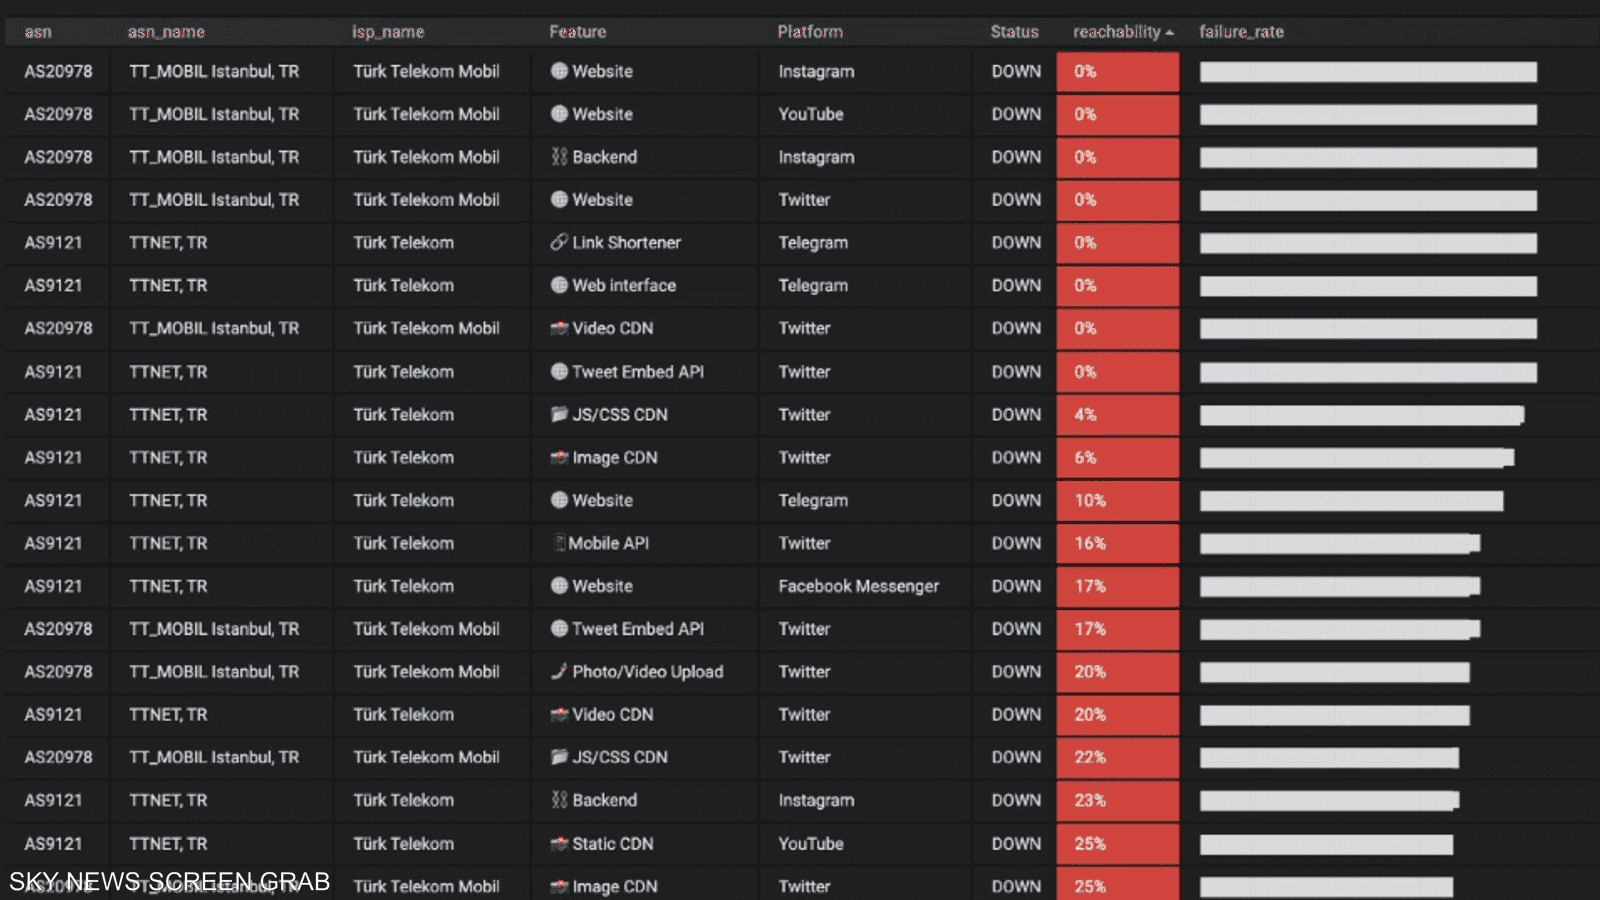Click the phone icon beside Mobile API

(x=559, y=543)
